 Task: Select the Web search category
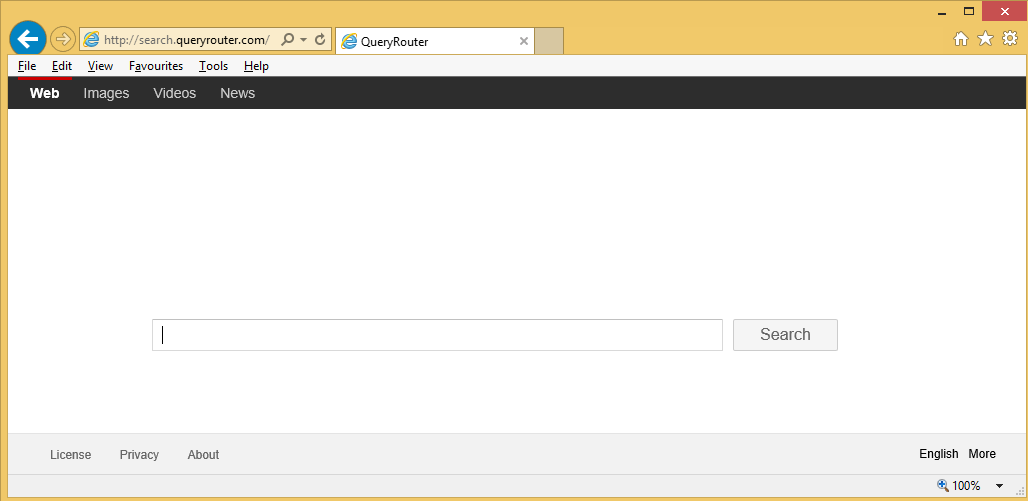tap(45, 93)
